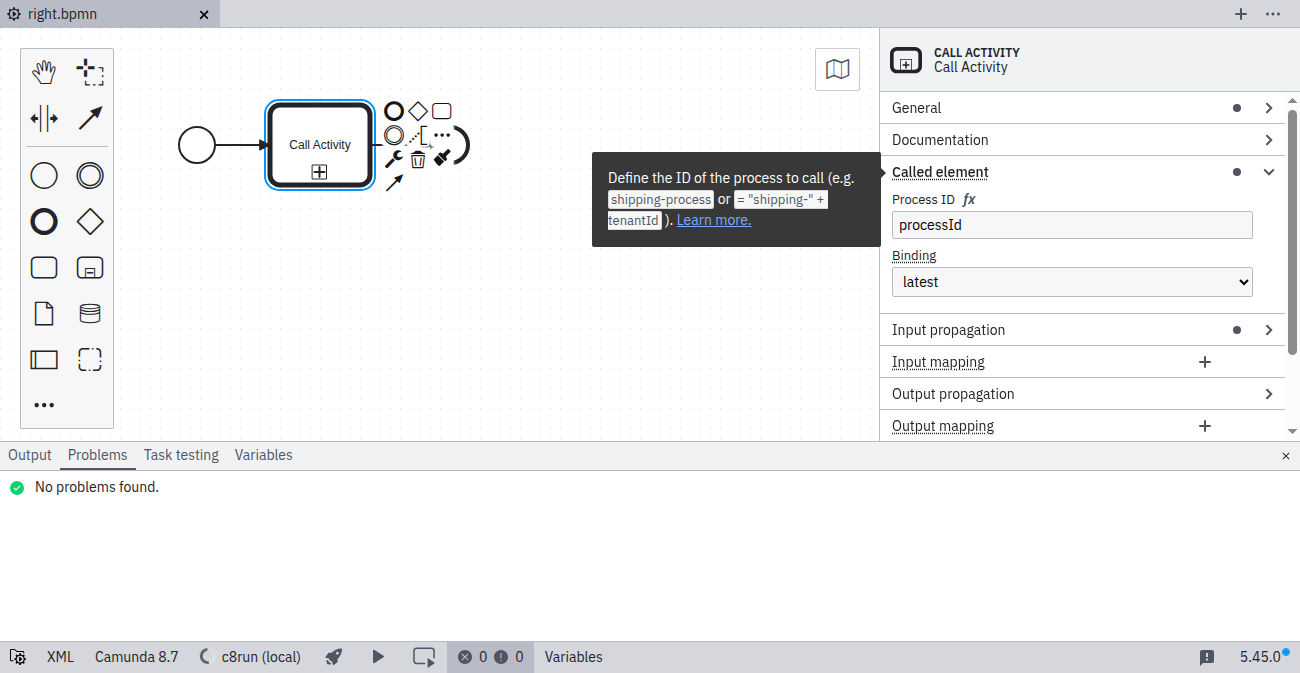Open the Binding dropdown showing latest
Screen dimensions: 1300x673
[1071, 281]
